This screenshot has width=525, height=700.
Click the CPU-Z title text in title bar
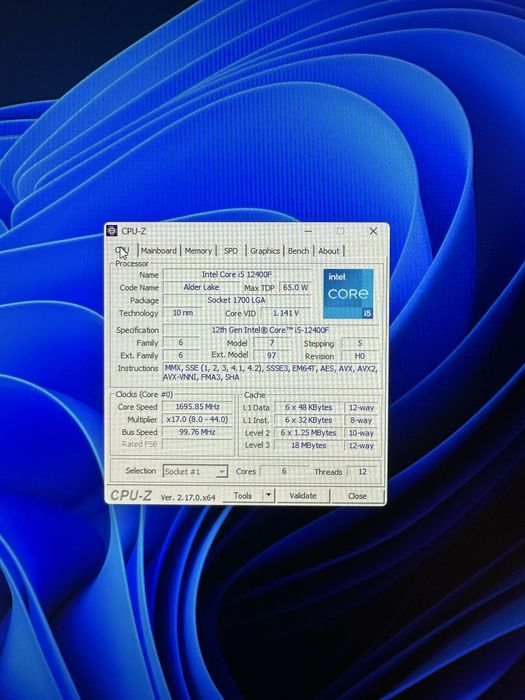coord(133,231)
